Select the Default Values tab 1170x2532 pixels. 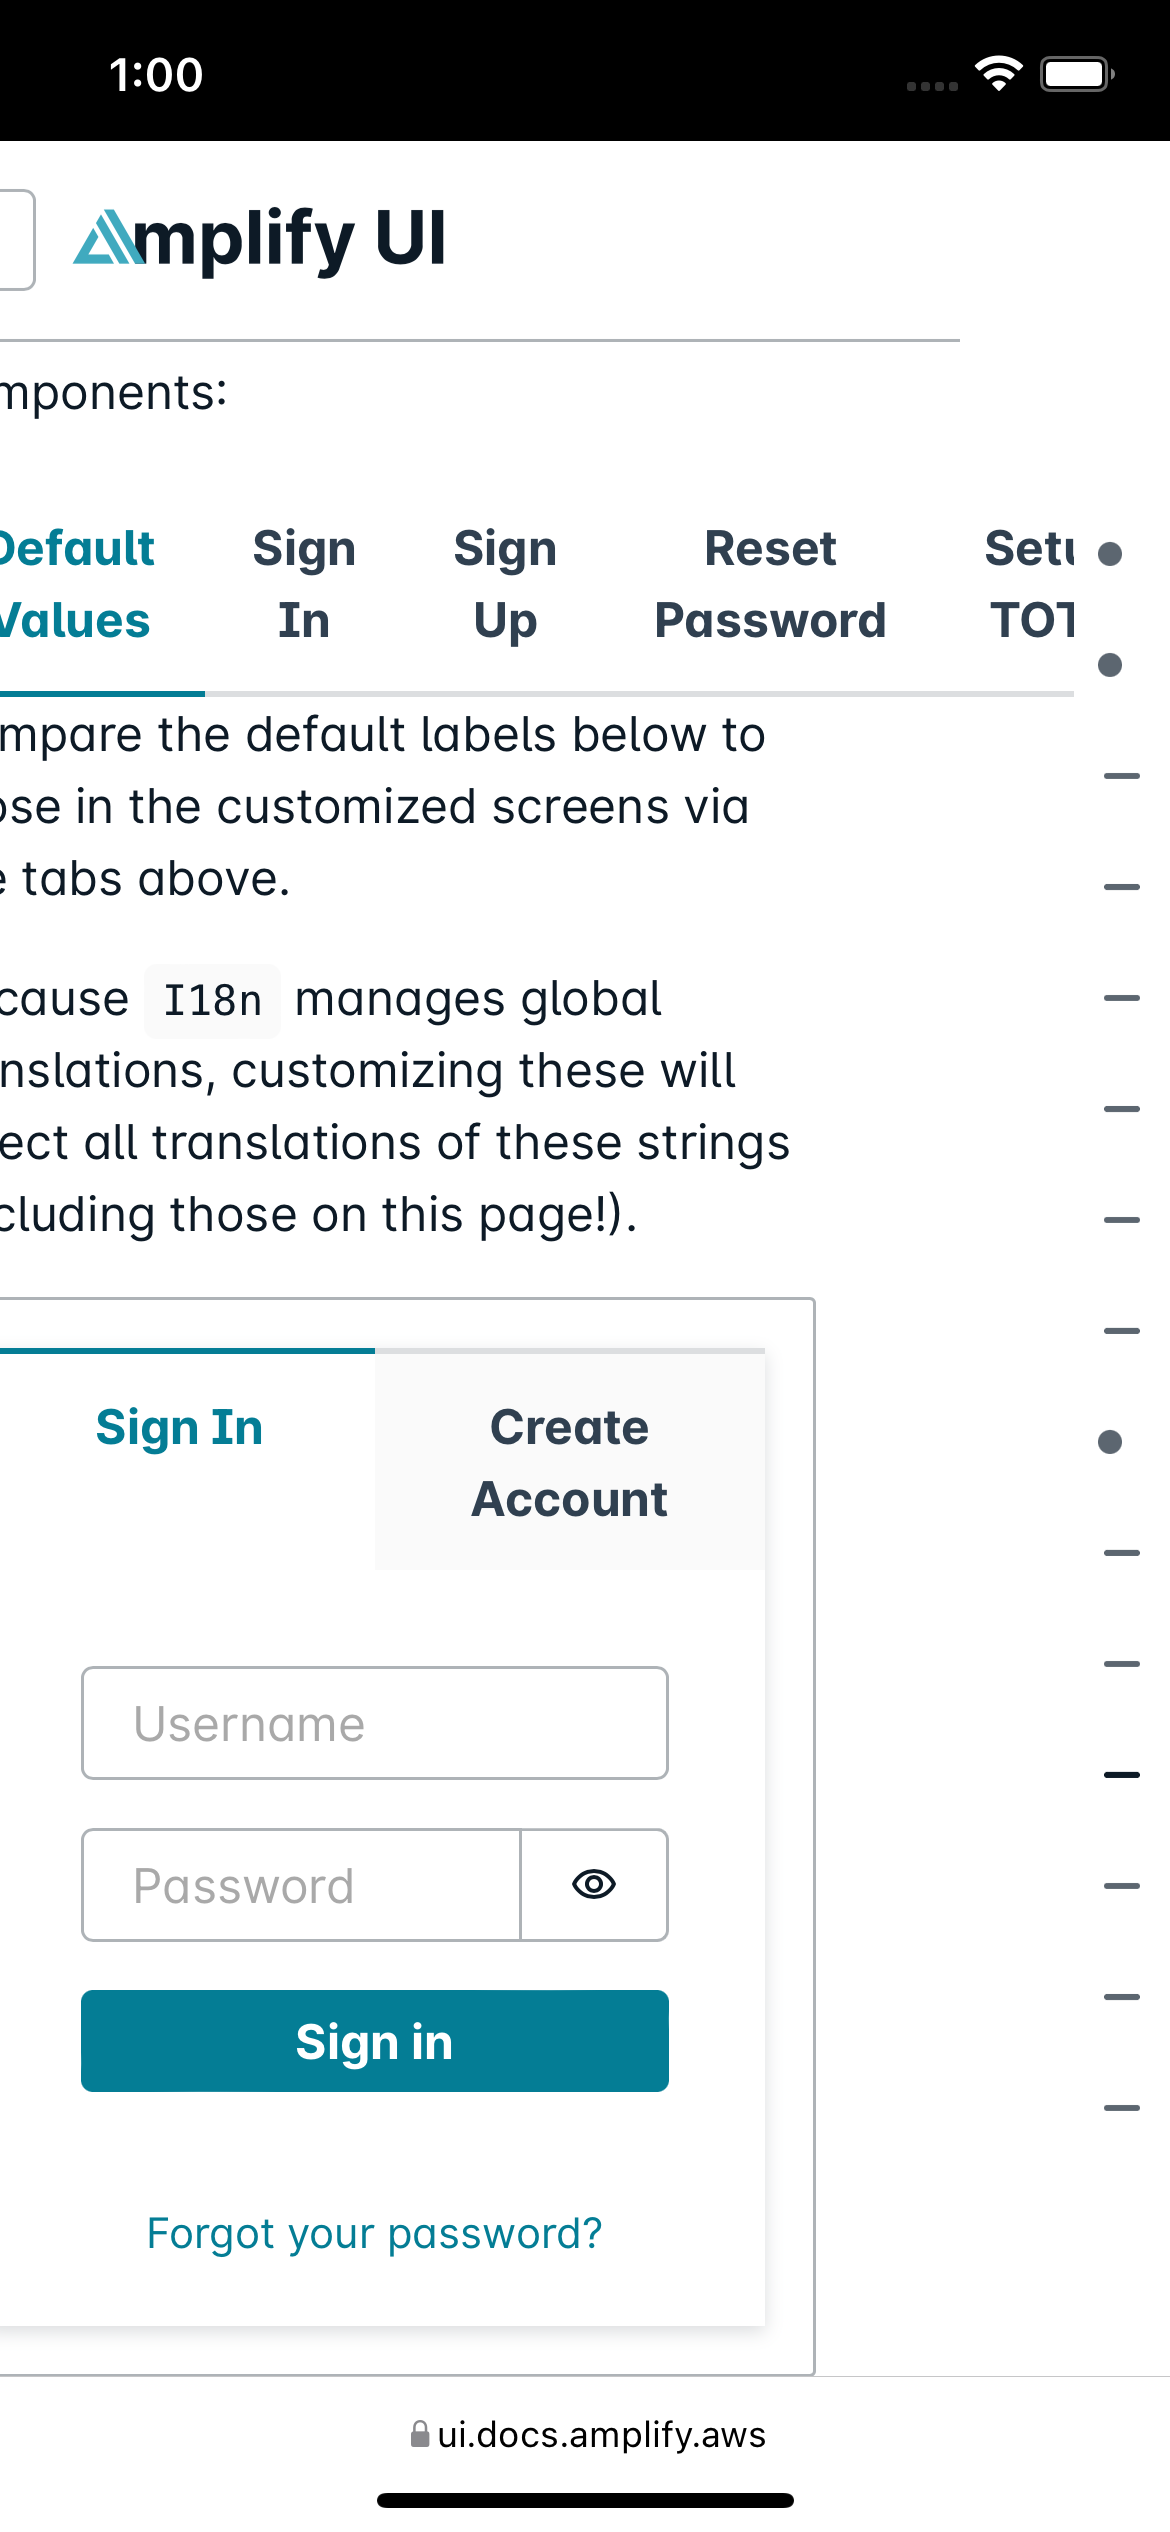74,583
